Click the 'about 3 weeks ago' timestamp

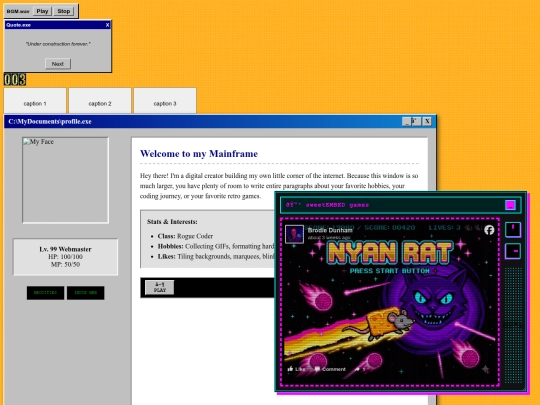point(329,237)
